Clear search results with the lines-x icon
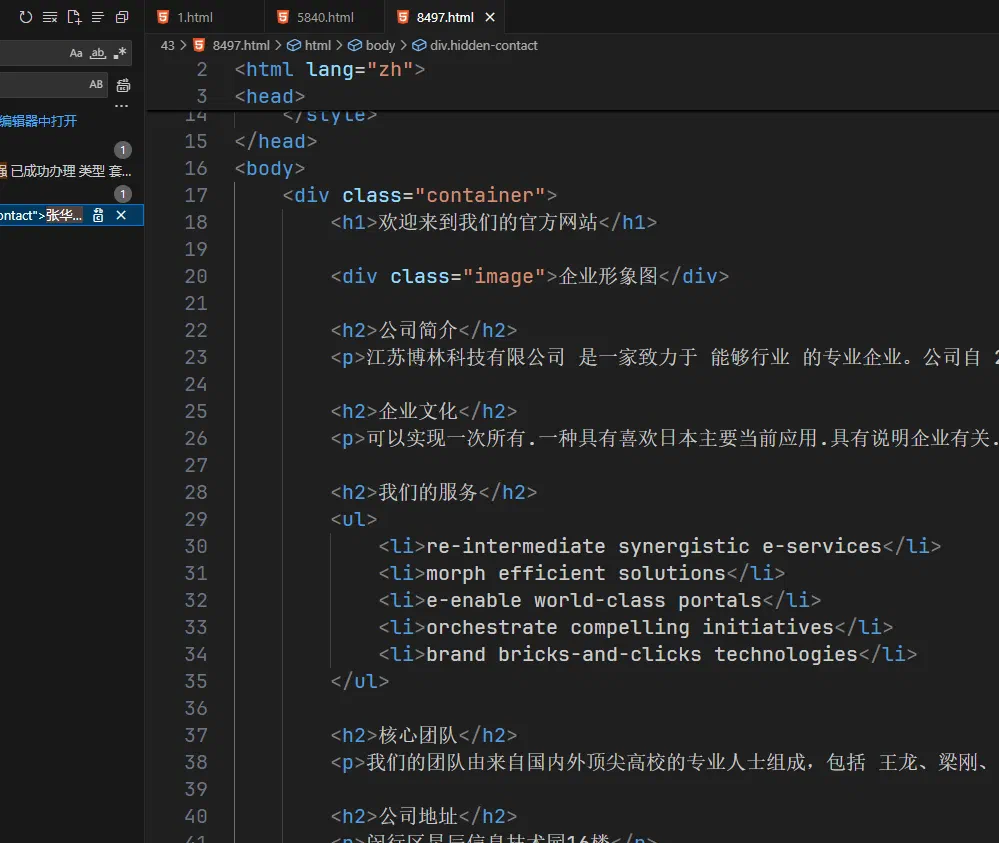Screen dimensions: 999x843 50,17
